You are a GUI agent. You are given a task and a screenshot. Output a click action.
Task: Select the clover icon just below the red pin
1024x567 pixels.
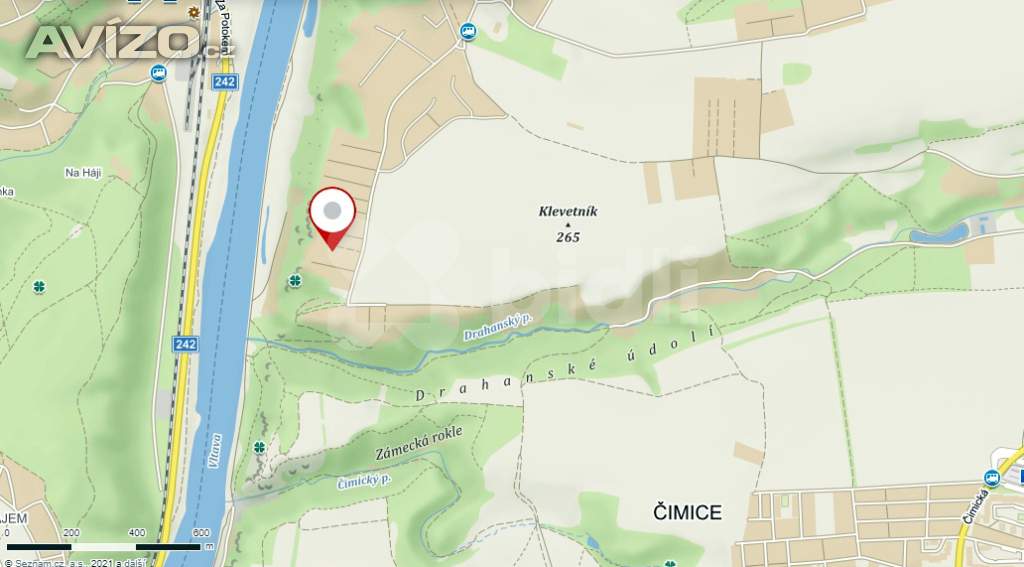coord(295,280)
